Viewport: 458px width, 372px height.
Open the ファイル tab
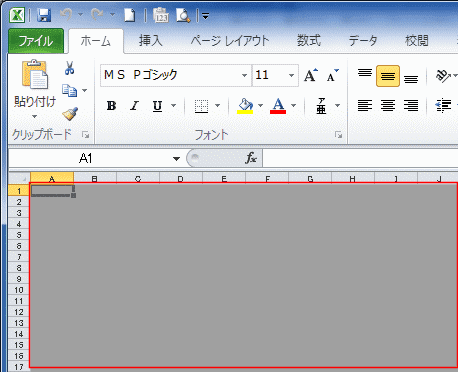point(36,41)
